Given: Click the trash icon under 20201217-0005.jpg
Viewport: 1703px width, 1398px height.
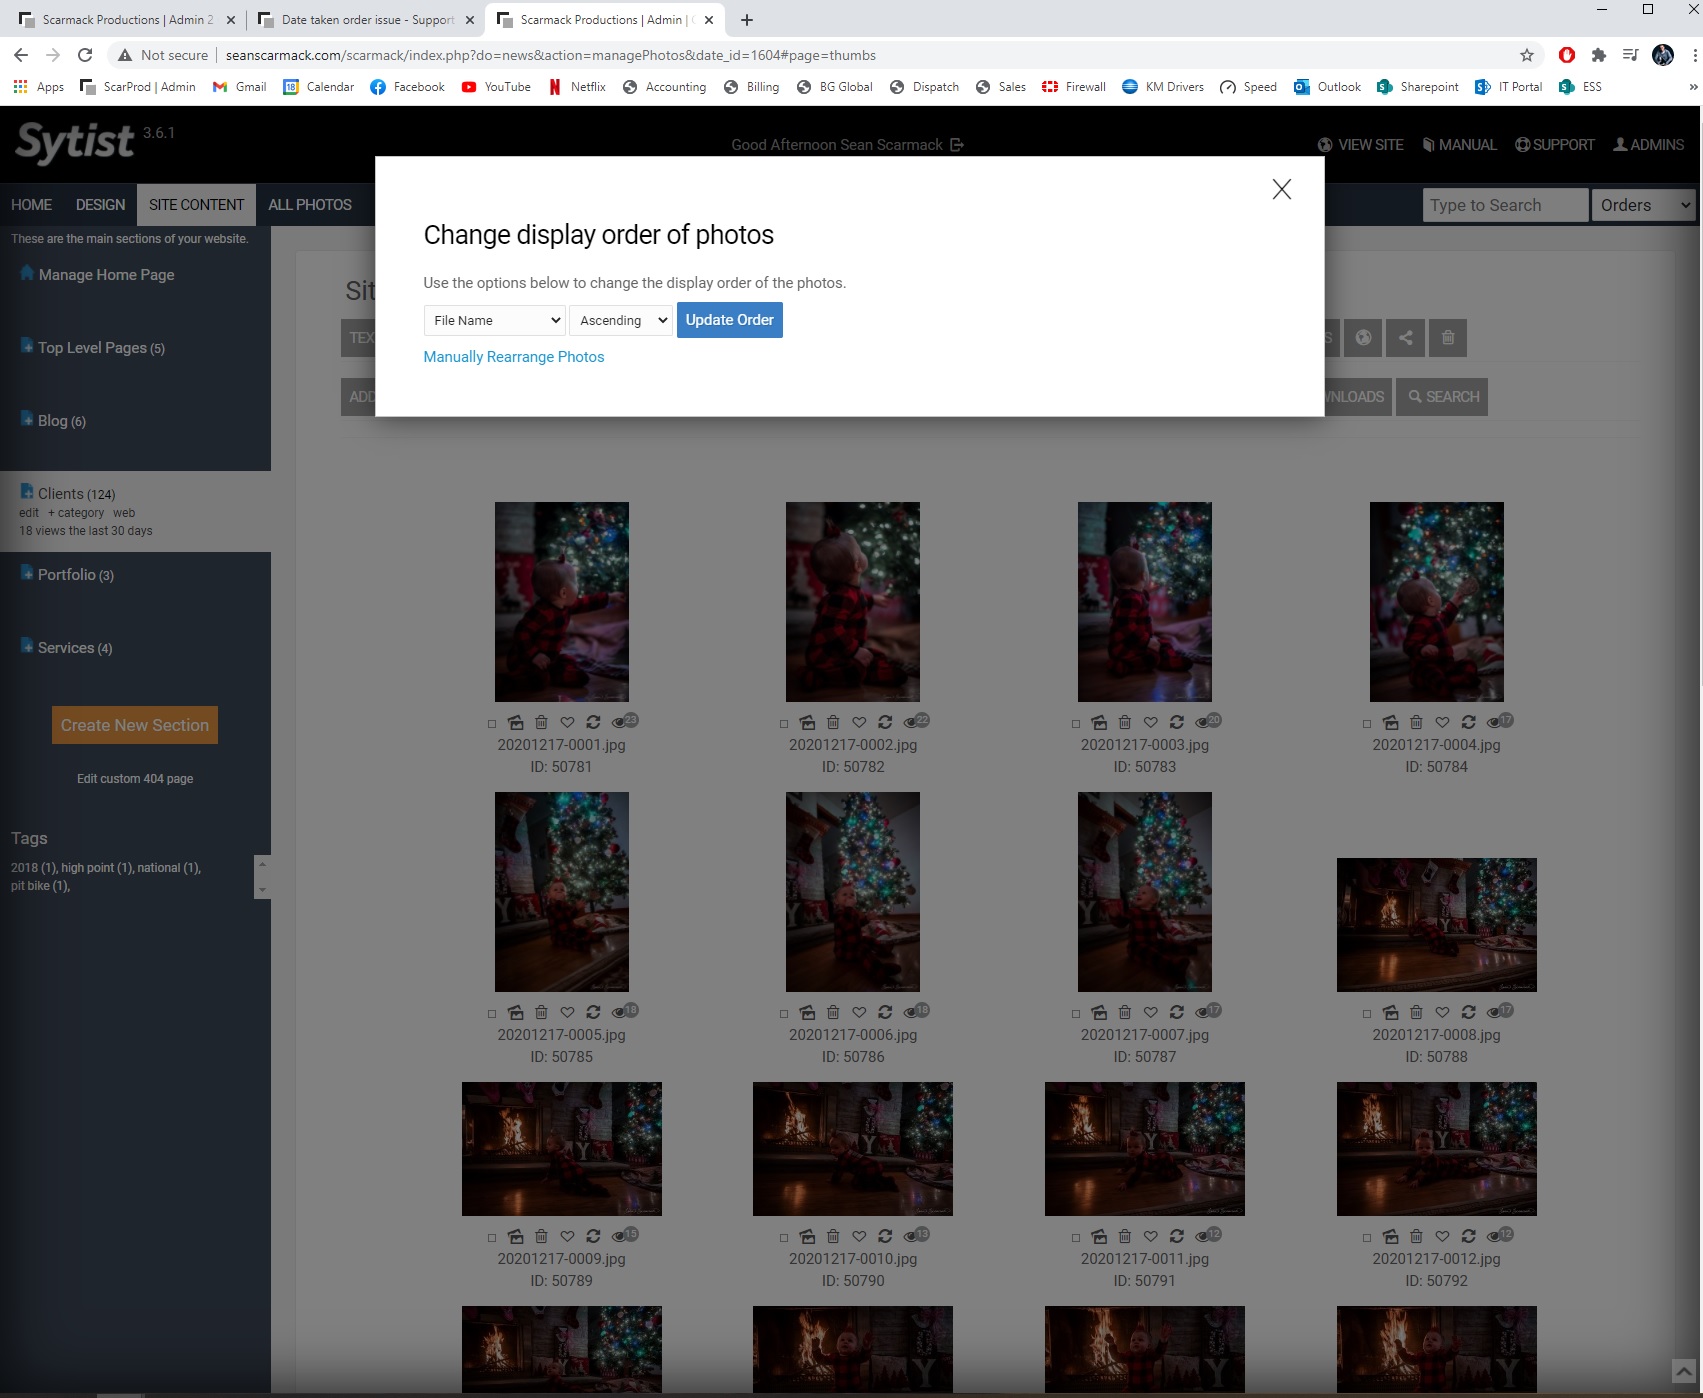Looking at the screenshot, I should tap(541, 1012).
